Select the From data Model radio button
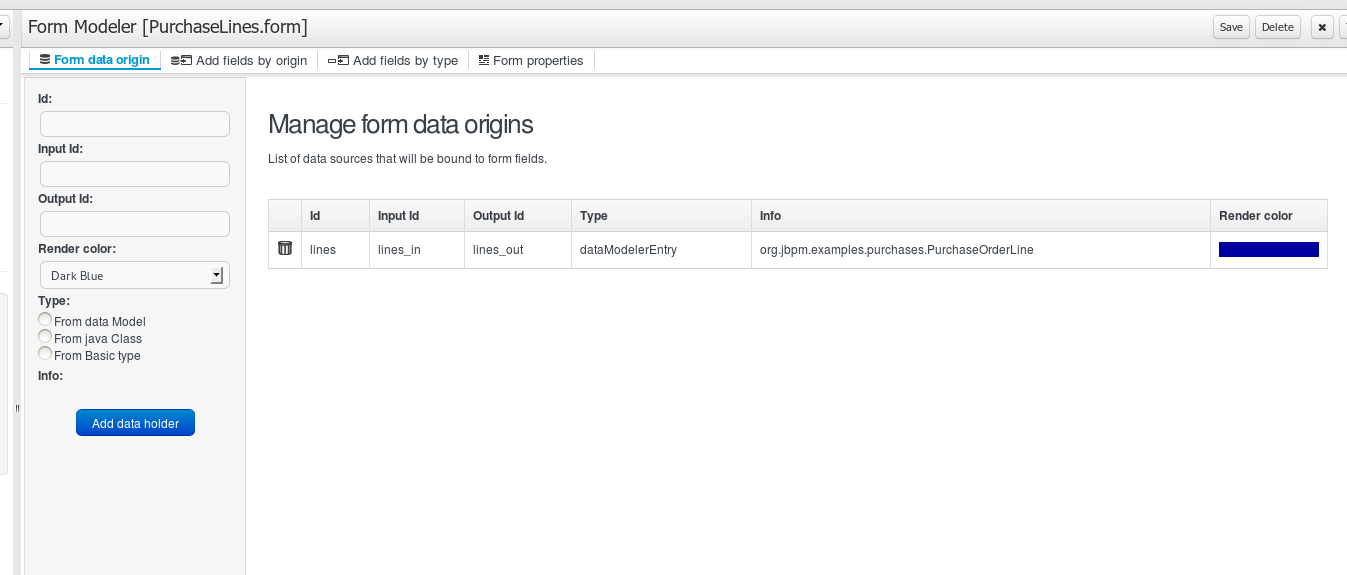 click(45, 320)
